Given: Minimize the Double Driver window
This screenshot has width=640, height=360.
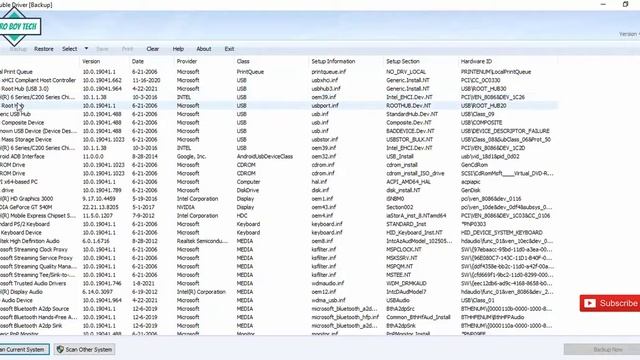Looking at the screenshot, I should coord(603,4).
